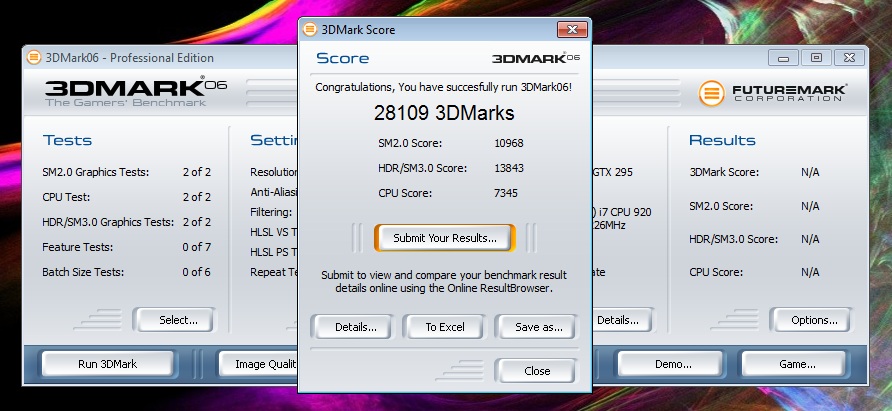Close the Score dialog with Close button
The height and width of the screenshot is (411, 892).
536,371
